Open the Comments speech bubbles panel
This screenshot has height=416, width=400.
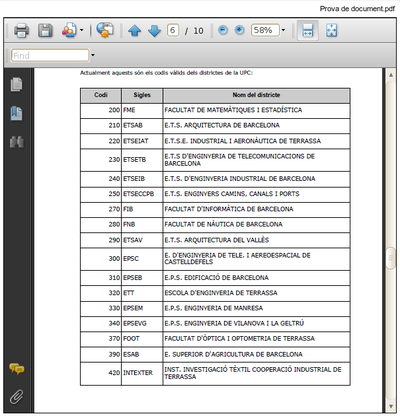16,369
